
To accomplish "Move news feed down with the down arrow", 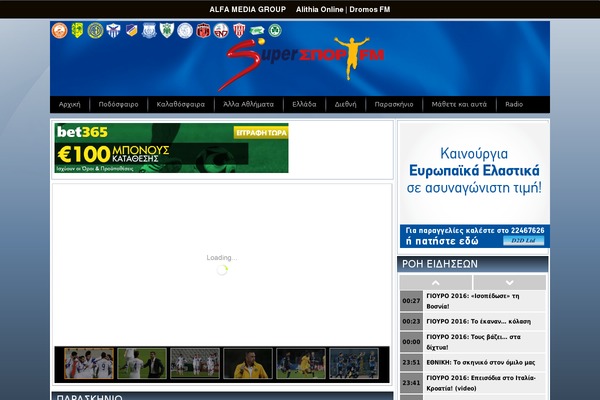I will (x=509, y=283).
